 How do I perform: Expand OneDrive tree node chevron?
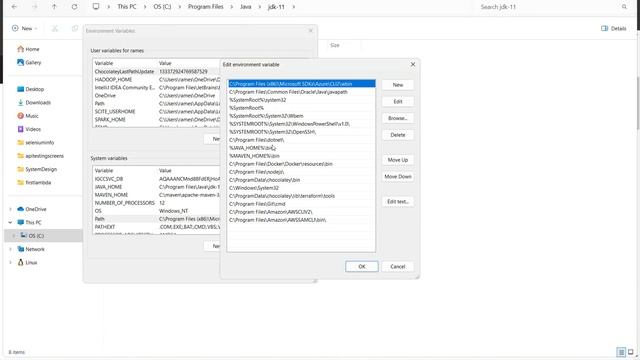point(10,209)
